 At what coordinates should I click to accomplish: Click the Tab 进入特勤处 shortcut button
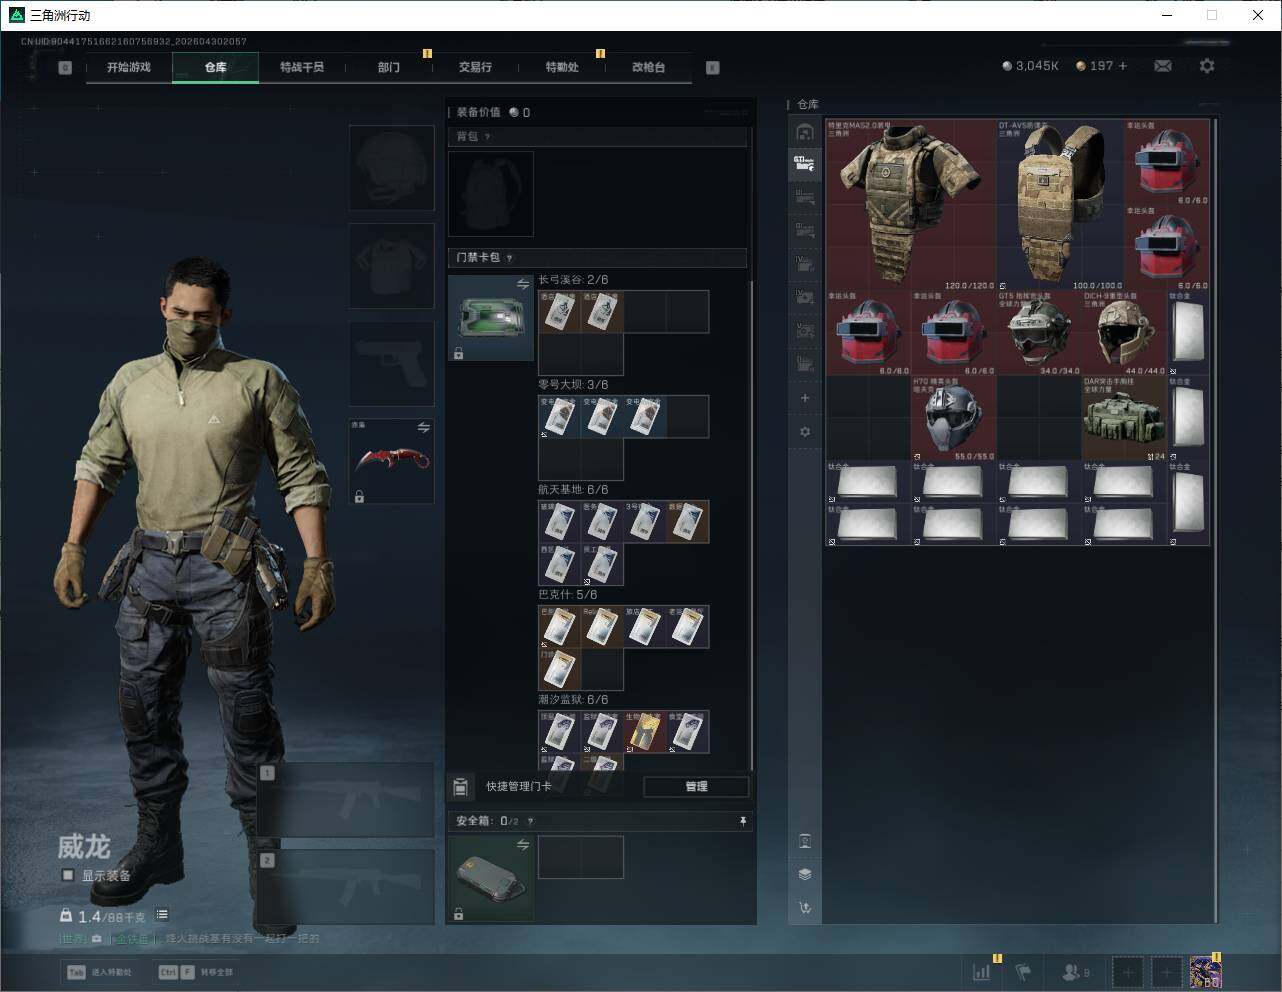[99, 972]
